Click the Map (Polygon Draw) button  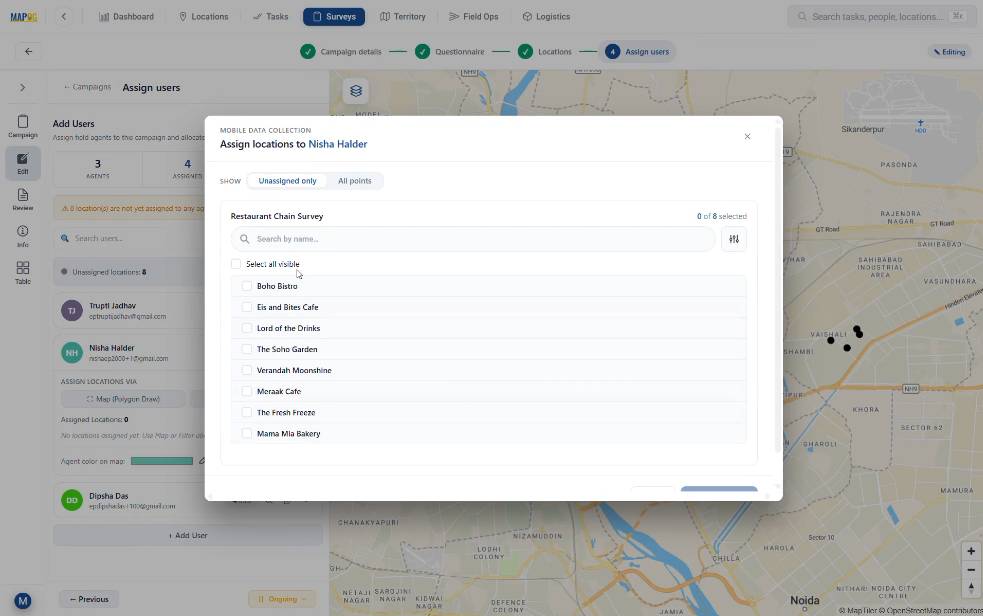point(123,399)
